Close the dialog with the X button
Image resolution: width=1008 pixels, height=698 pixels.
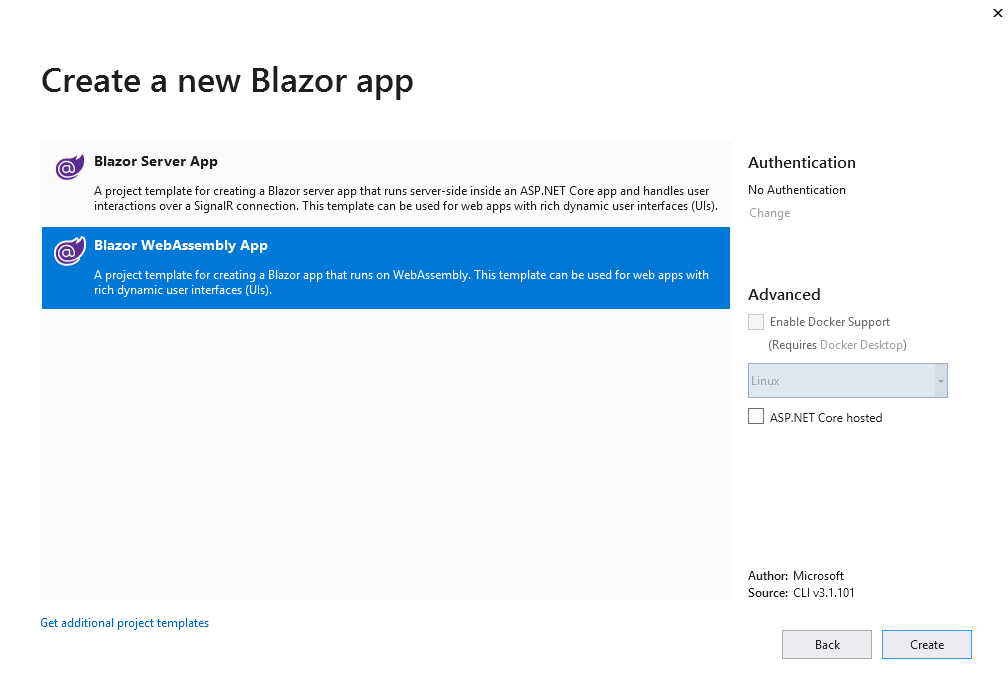tap(997, 13)
